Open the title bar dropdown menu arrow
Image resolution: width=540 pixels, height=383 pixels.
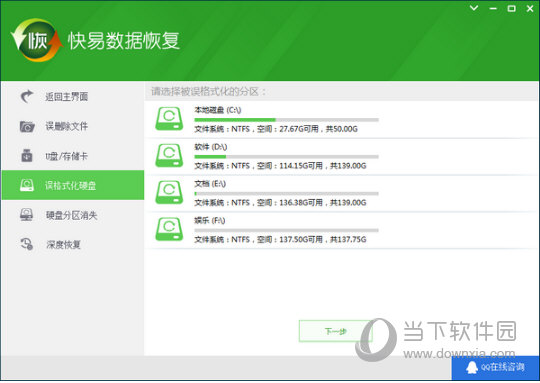[474, 8]
